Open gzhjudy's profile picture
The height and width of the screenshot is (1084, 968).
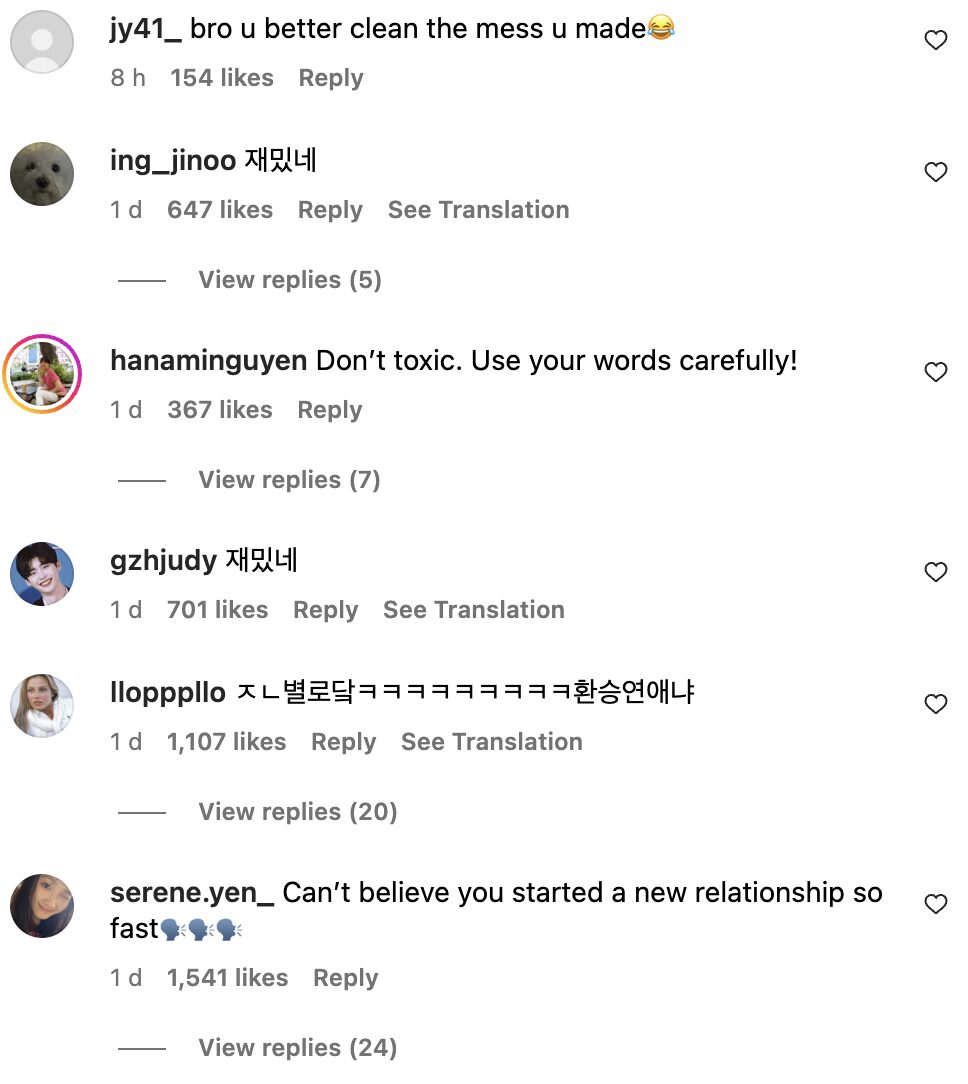click(x=42, y=574)
